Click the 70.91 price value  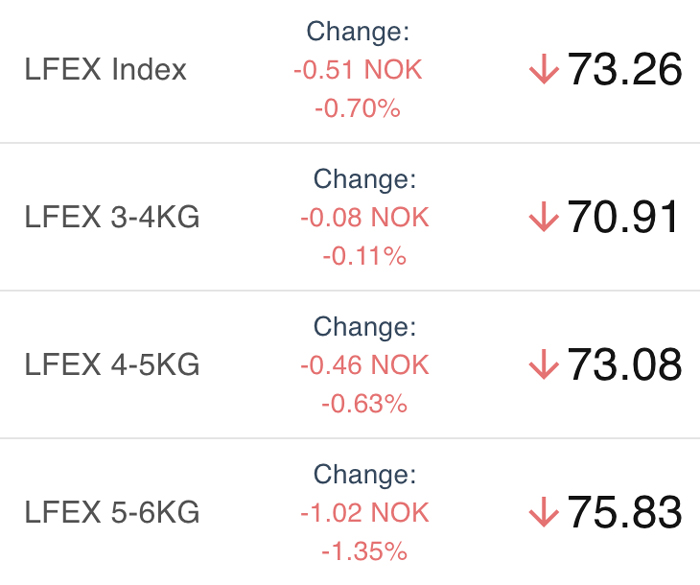click(623, 217)
